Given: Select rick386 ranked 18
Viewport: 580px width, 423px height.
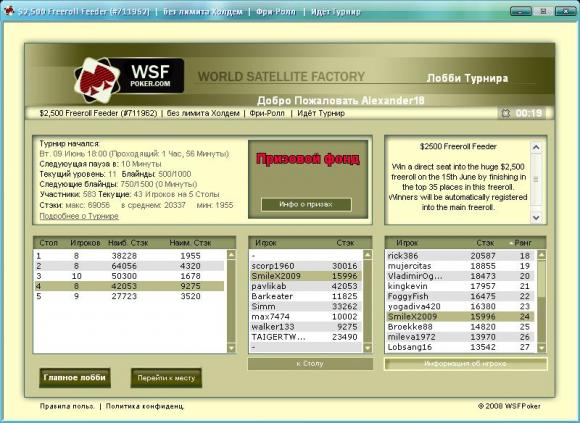Looking at the screenshot, I should pos(461,256).
